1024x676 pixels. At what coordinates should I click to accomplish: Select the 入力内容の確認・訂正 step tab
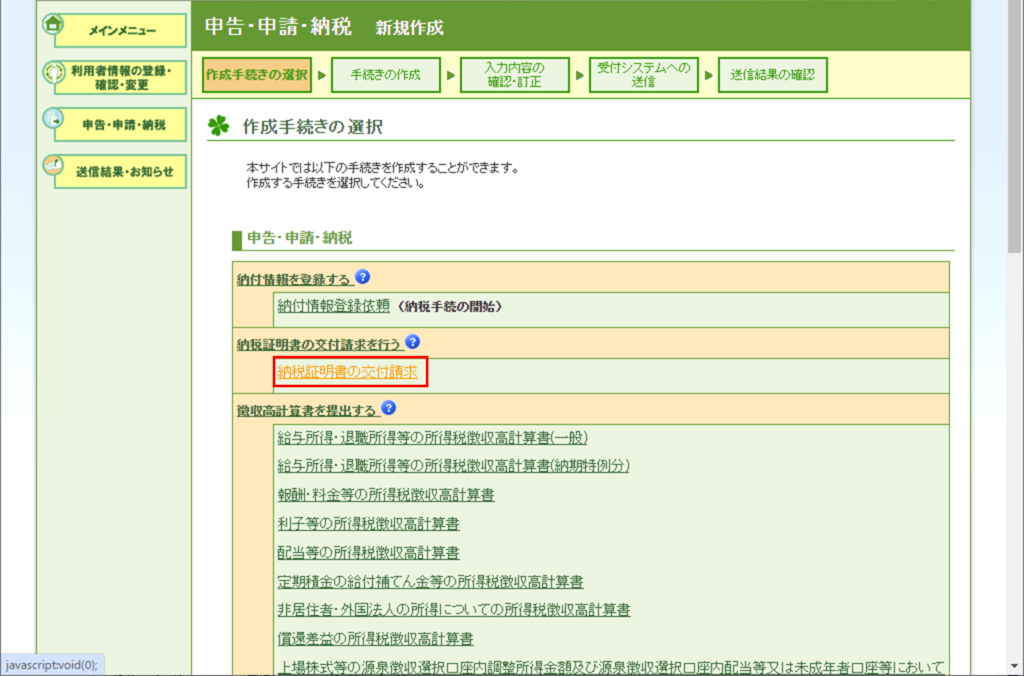pos(514,75)
